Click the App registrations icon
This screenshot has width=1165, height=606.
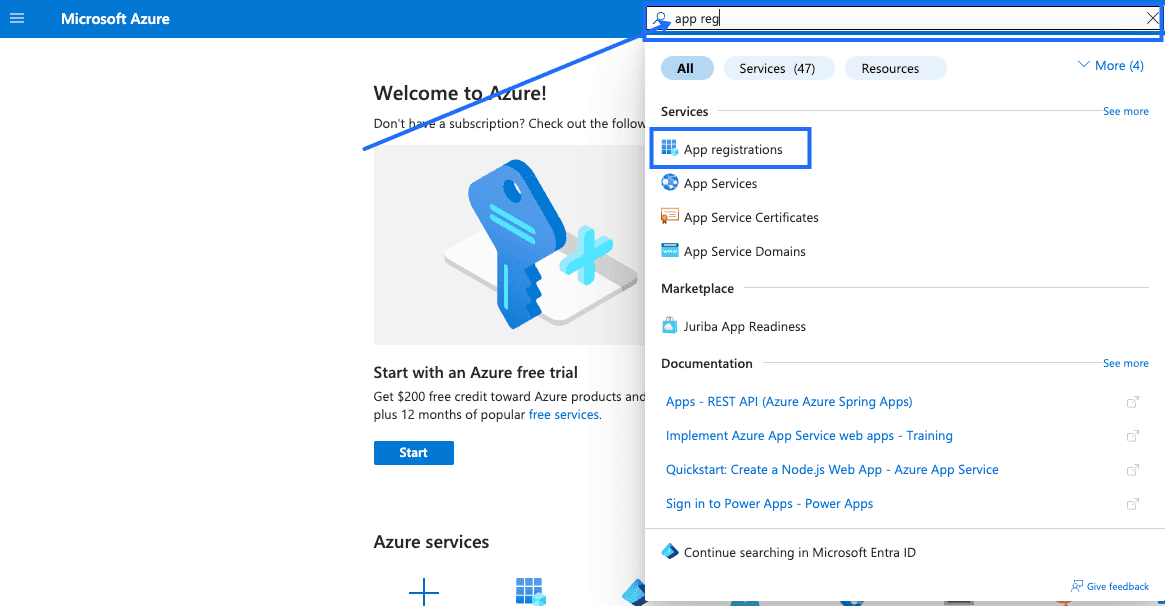(670, 149)
